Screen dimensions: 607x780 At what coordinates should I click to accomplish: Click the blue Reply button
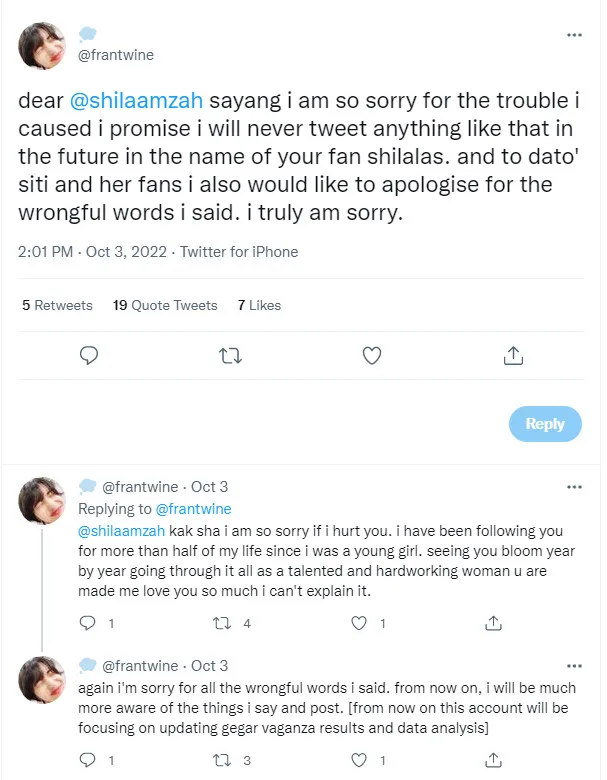point(544,424)
